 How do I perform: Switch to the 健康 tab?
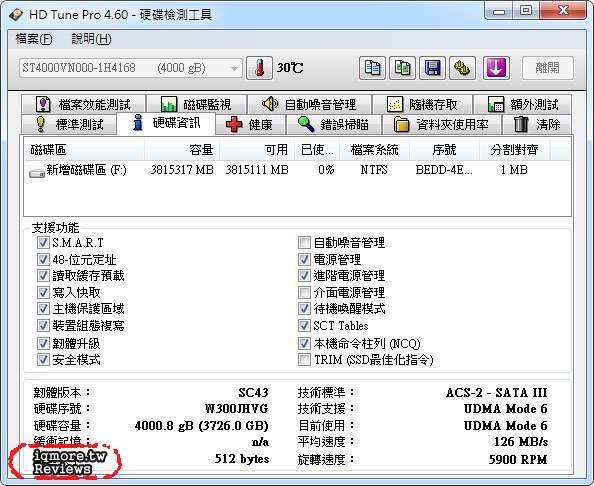pos(250,124)
